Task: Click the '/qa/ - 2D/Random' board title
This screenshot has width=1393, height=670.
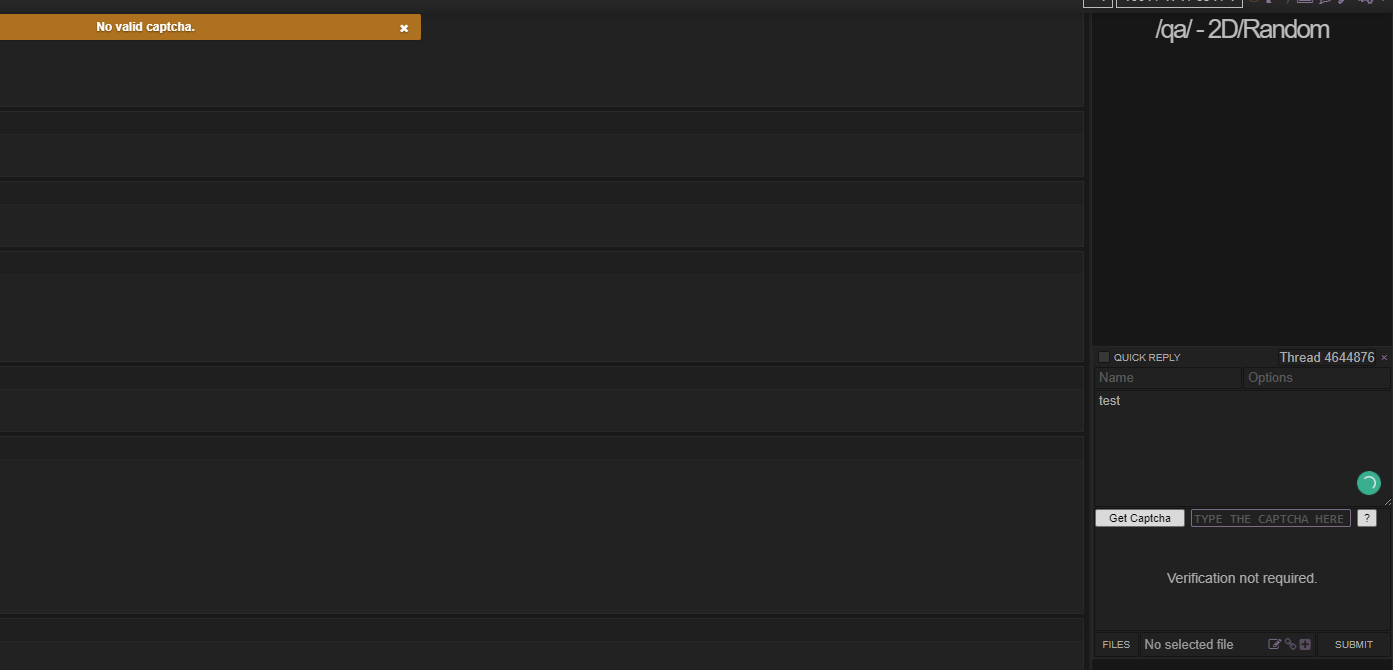Action: (x=1242, y=30)
